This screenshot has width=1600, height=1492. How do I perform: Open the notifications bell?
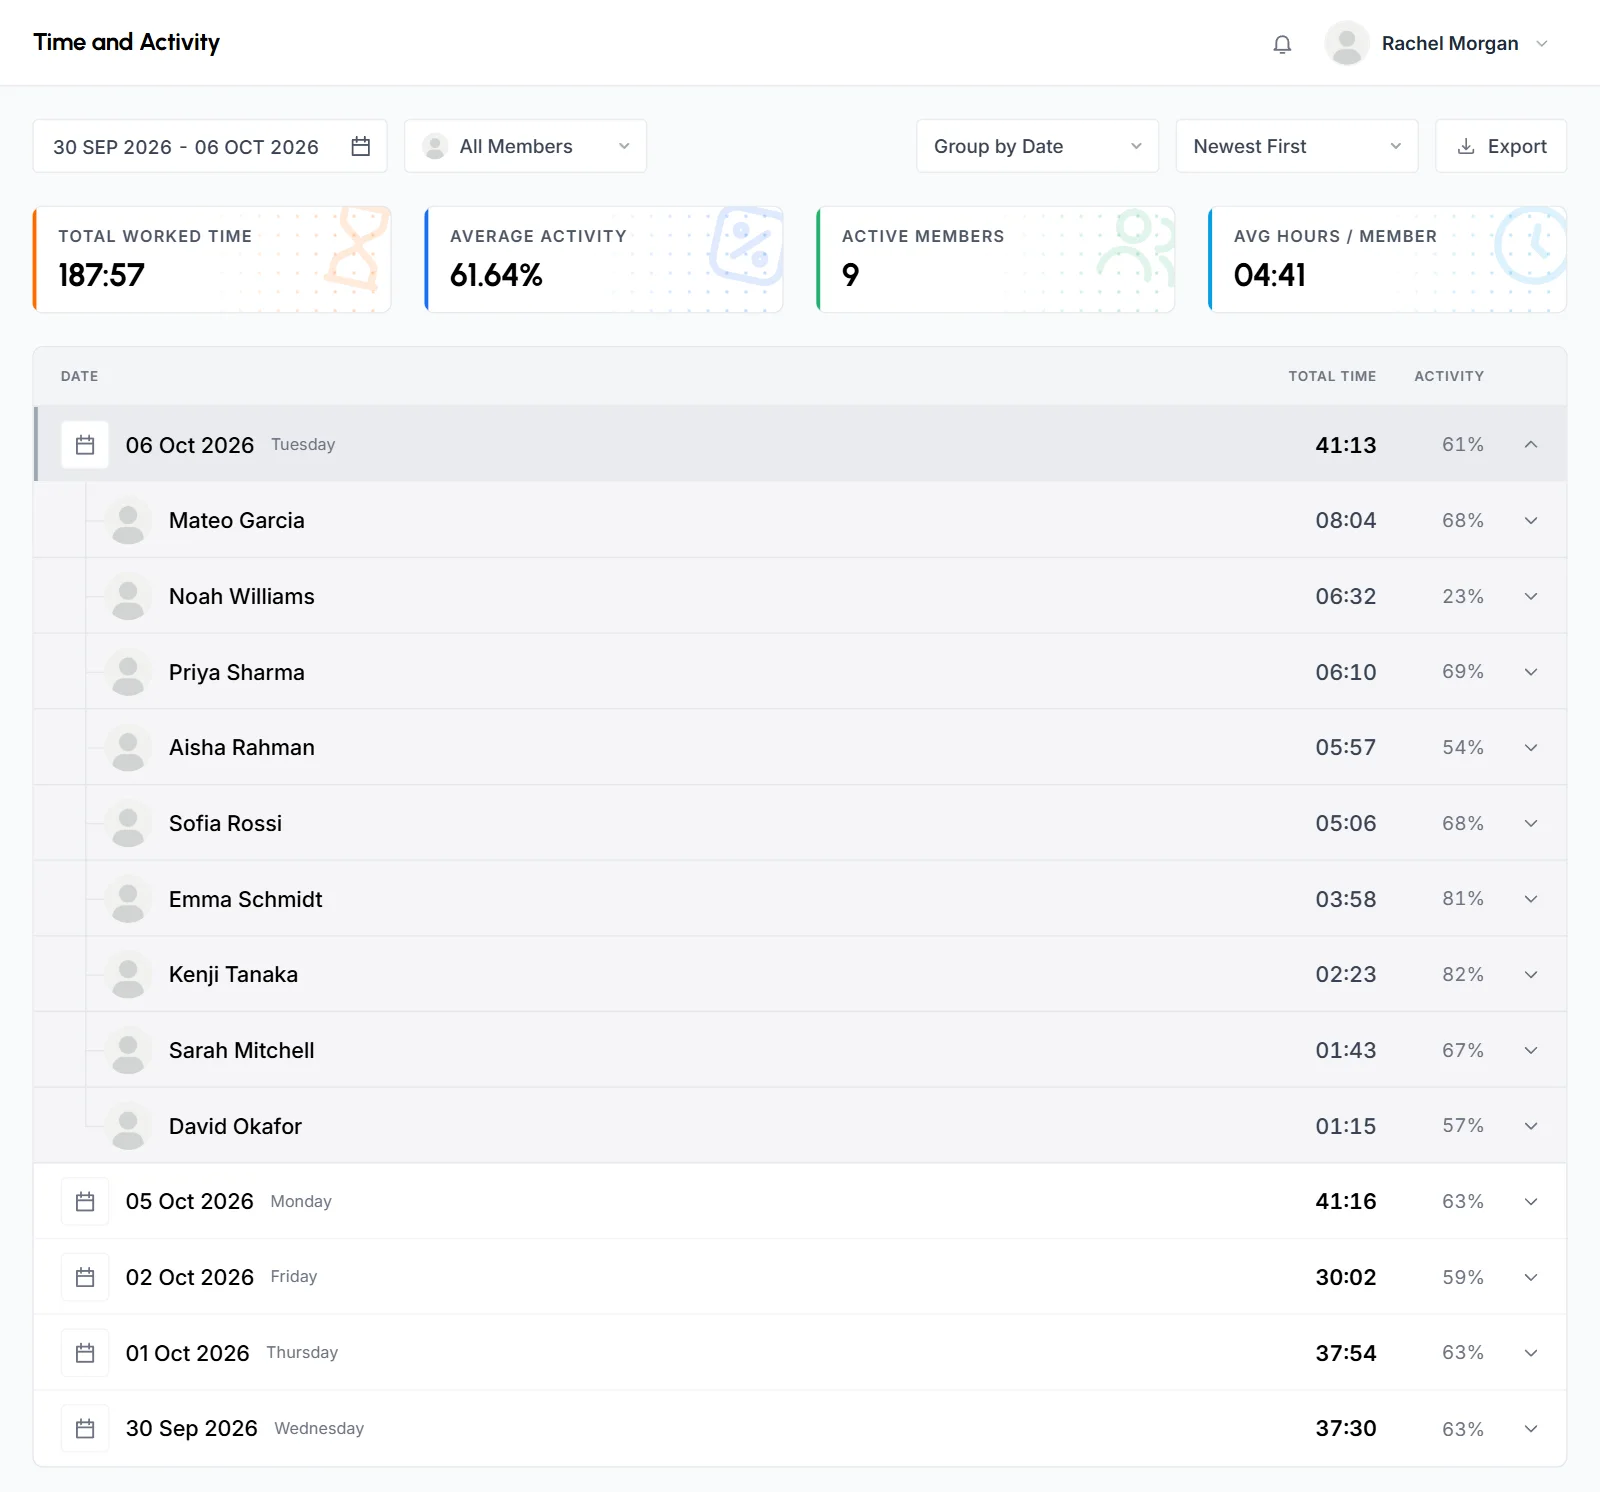tap(1282, 44)
